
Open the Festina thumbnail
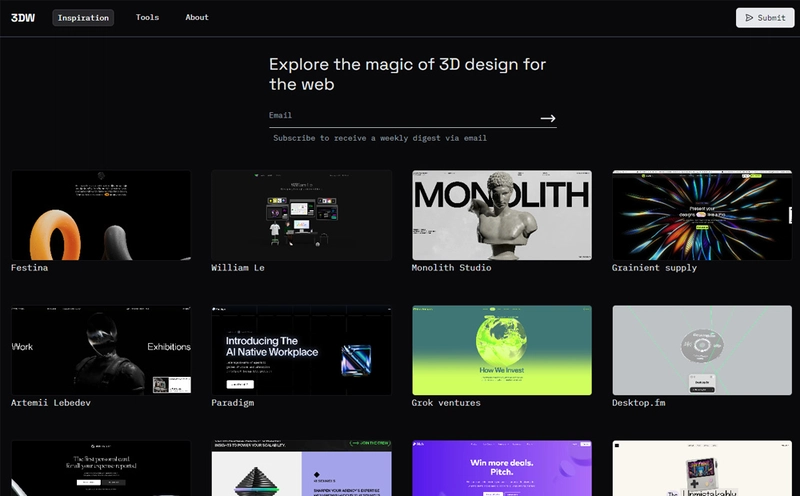101,215
